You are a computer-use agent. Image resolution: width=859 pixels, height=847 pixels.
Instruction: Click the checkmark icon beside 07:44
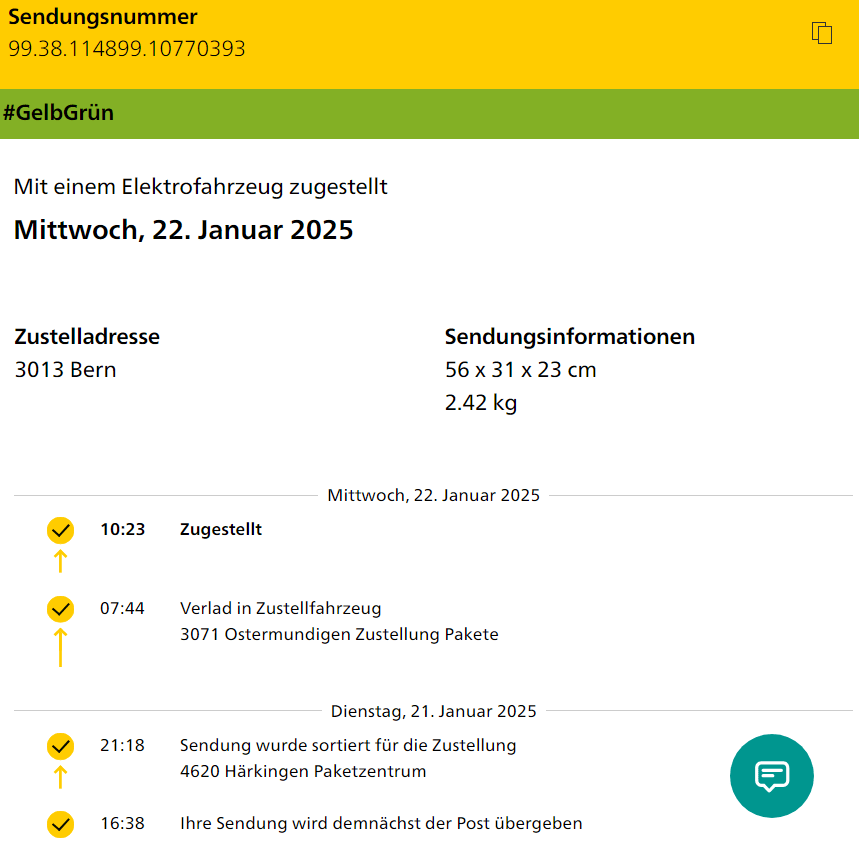[61, 608]
